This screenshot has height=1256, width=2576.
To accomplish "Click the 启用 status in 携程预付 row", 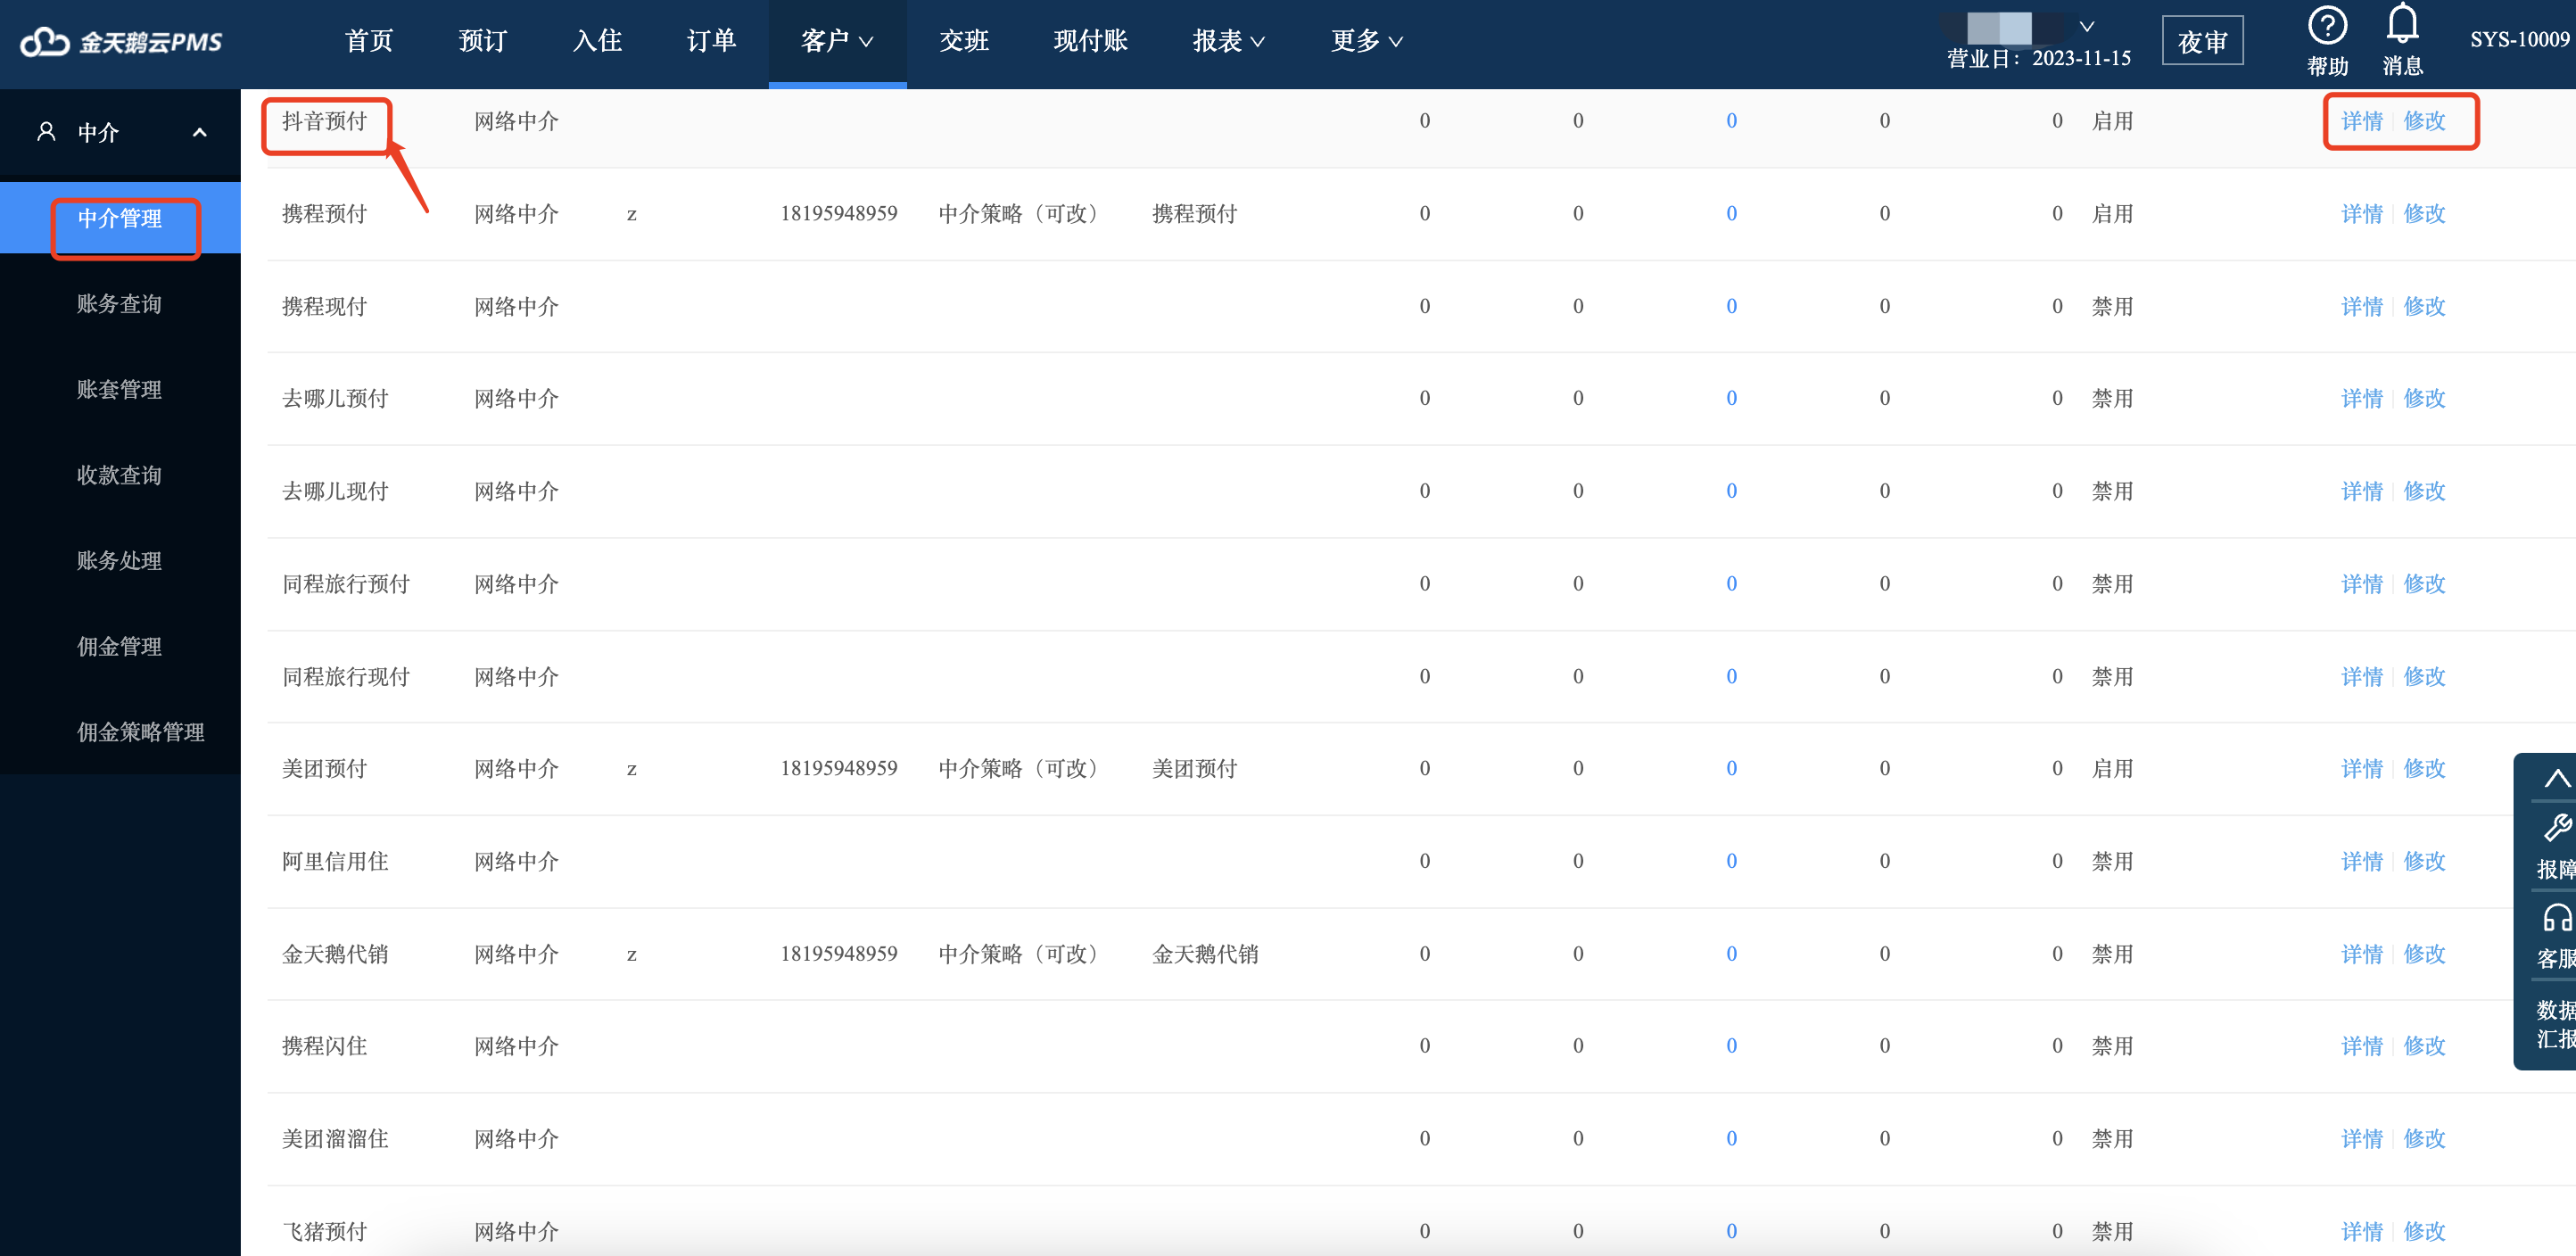I will point(2112,214).
